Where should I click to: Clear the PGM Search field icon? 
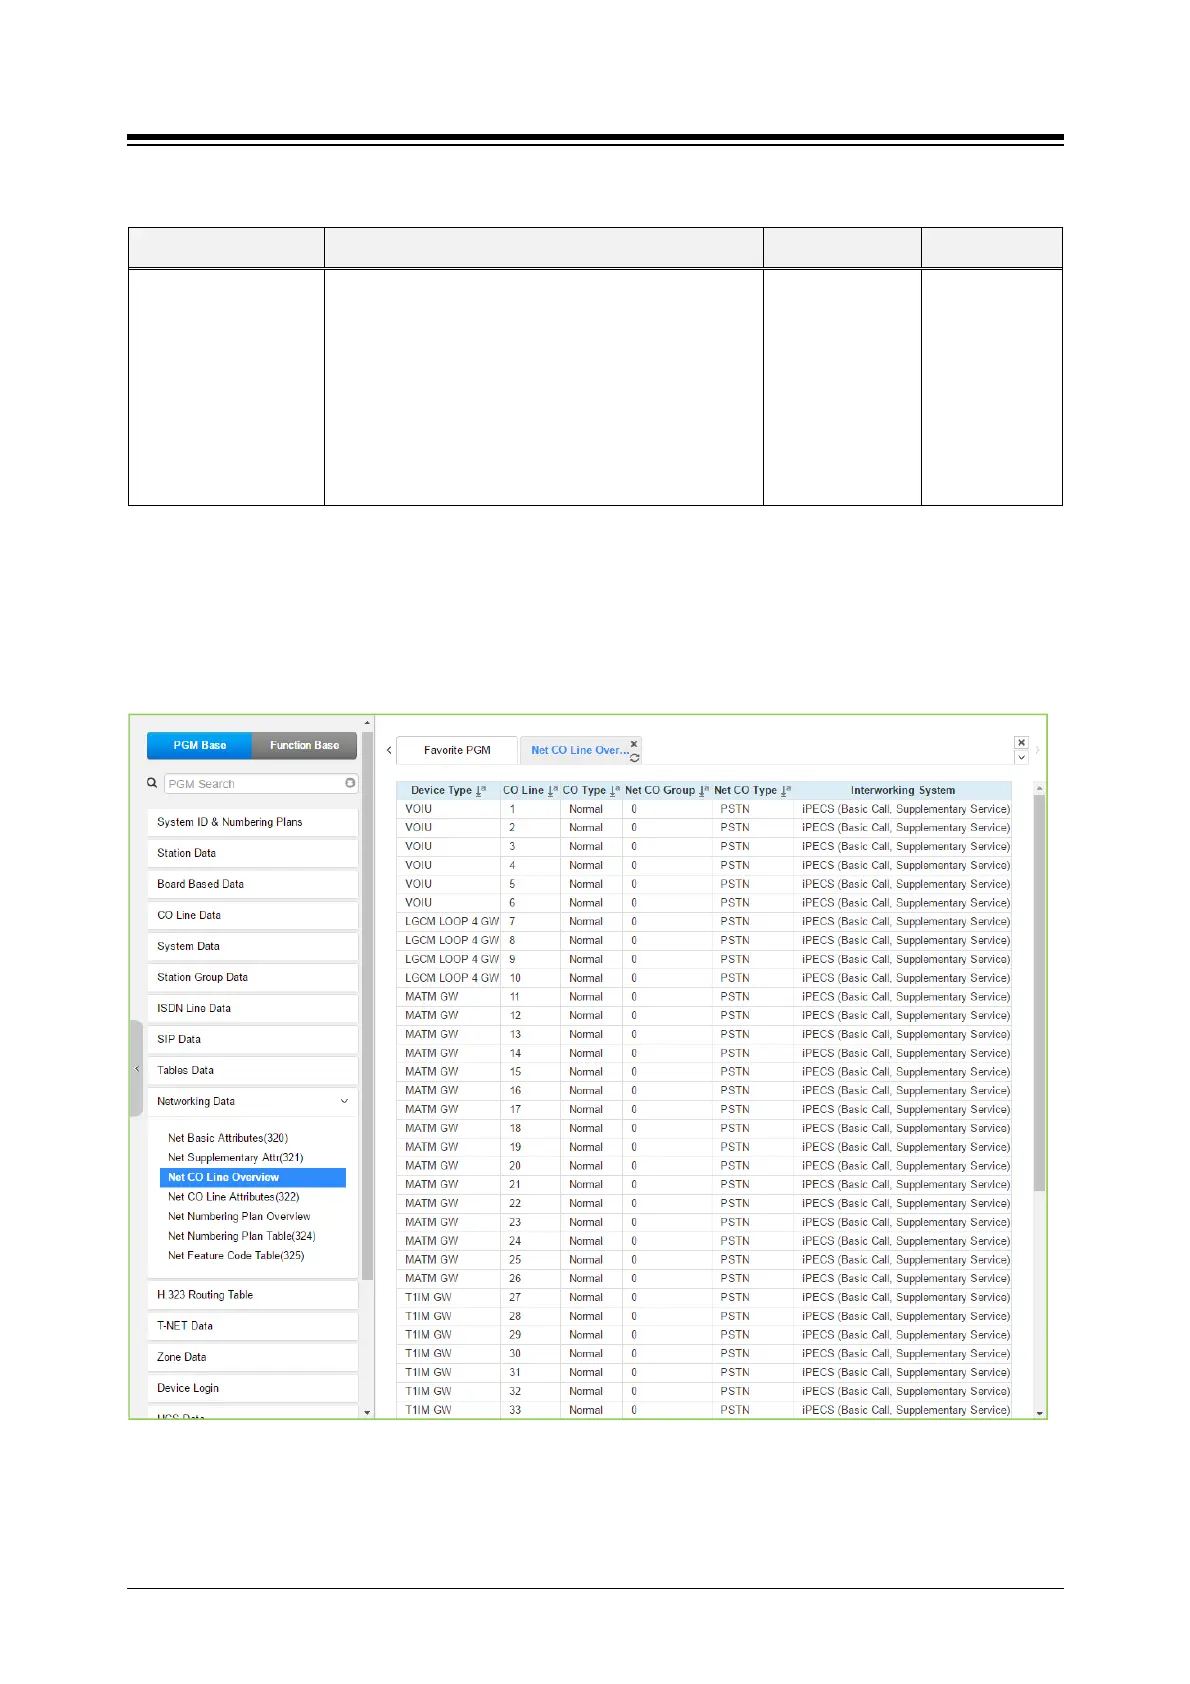(350, 783)
